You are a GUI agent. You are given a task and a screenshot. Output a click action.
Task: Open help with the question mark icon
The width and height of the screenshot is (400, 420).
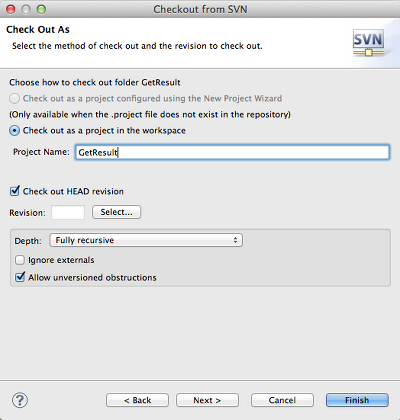(x=20, y=400)
